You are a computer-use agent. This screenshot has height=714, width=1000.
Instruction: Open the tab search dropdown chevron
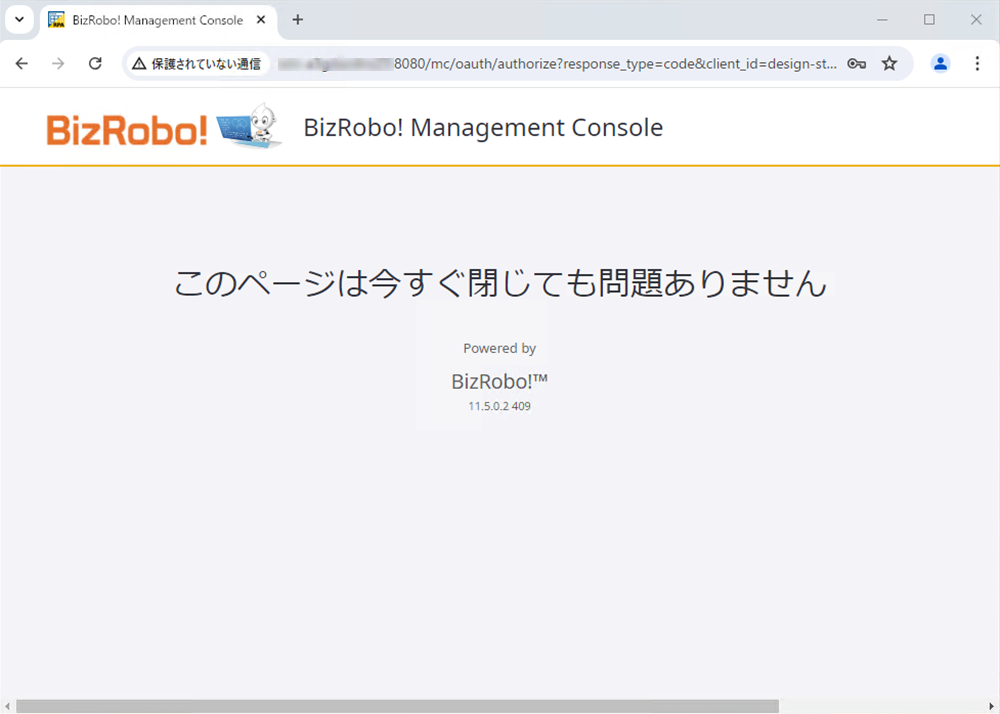click(x=19, y=20)
